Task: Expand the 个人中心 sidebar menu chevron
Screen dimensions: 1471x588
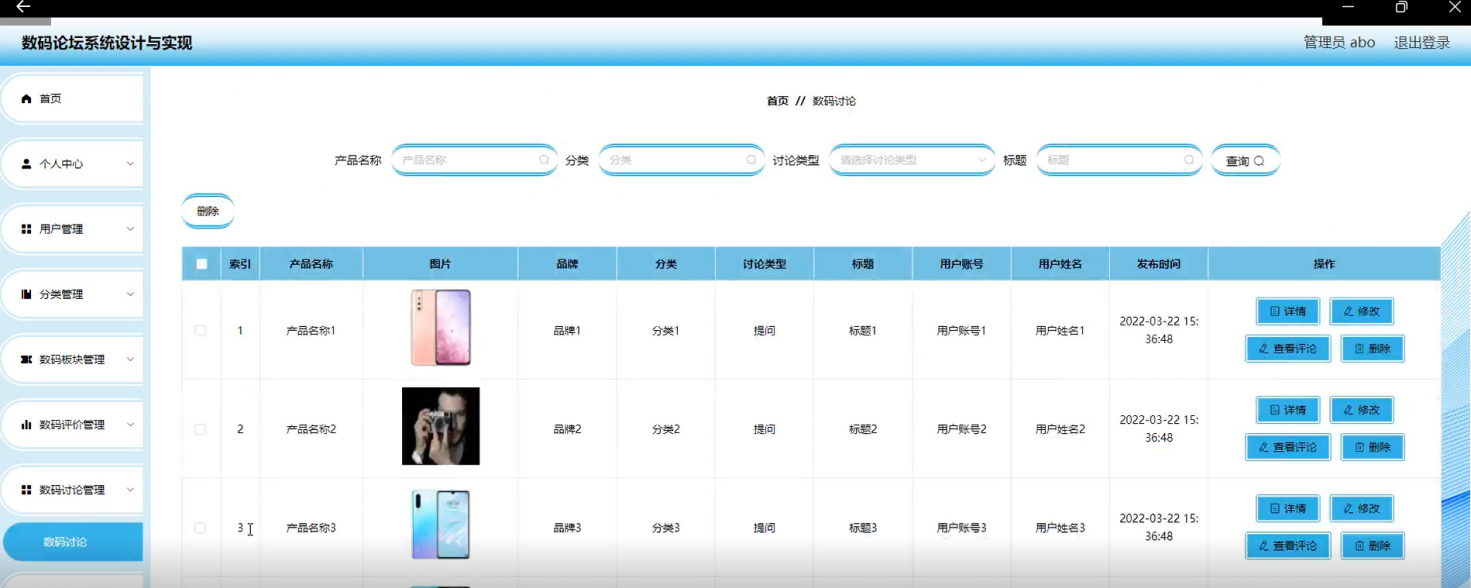Action: click(x=130, y=164)
